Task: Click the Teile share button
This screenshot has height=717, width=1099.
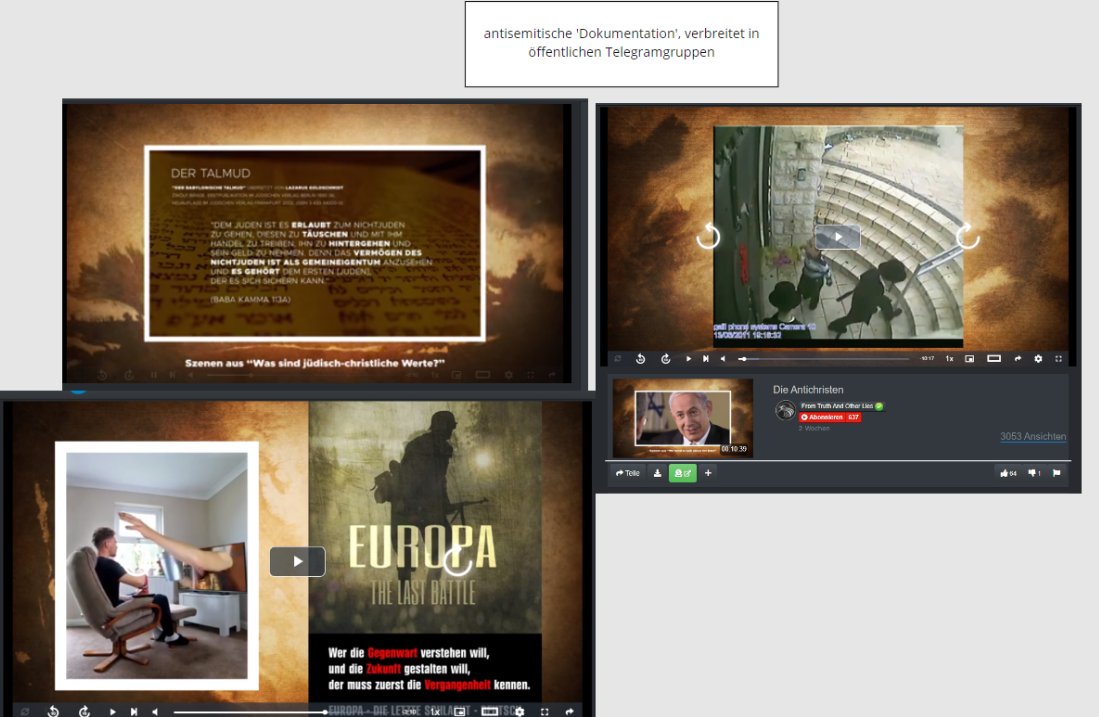Action: pyautogui.click(x=628, y=473)
